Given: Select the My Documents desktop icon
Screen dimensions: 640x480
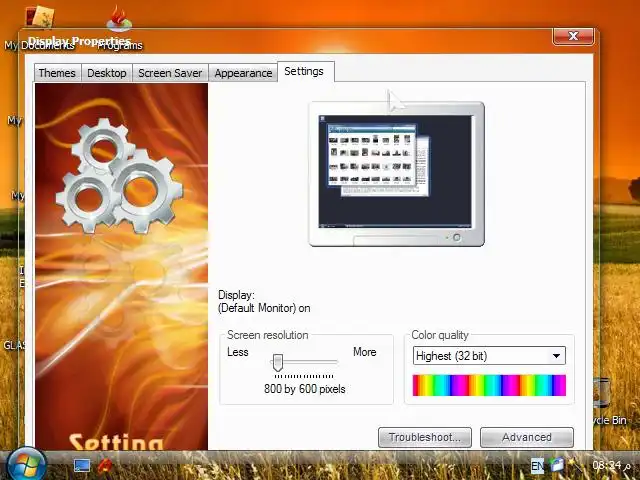Looking at the screenshot, I should click(39, 27).
